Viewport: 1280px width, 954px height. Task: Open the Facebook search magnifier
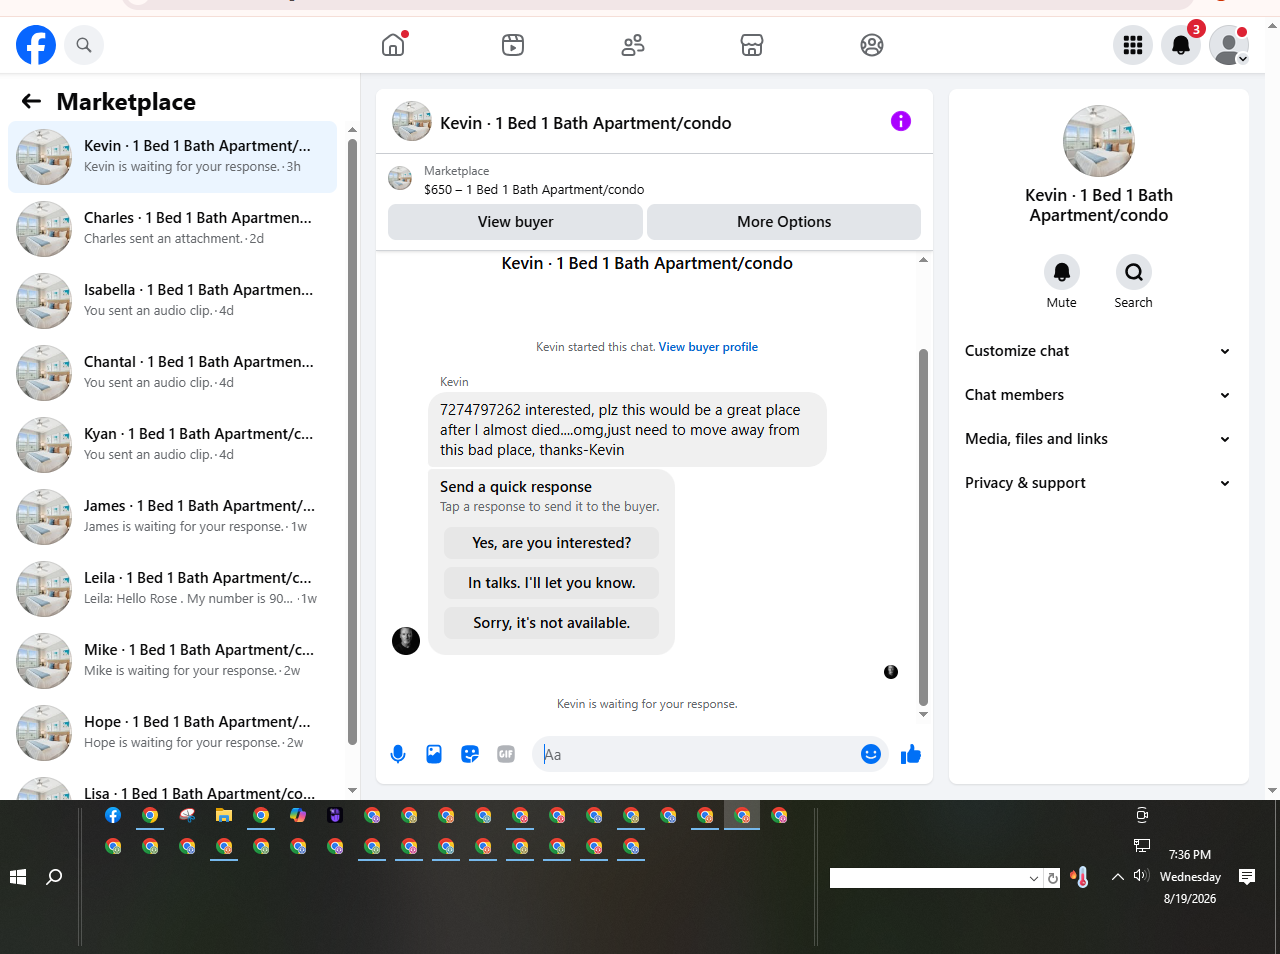[x=84, y=45]
